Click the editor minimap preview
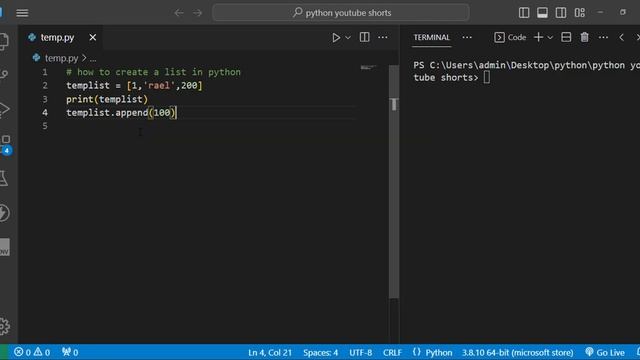The height and width of the screenshot is (360, 640). click(x=368, y=68)
